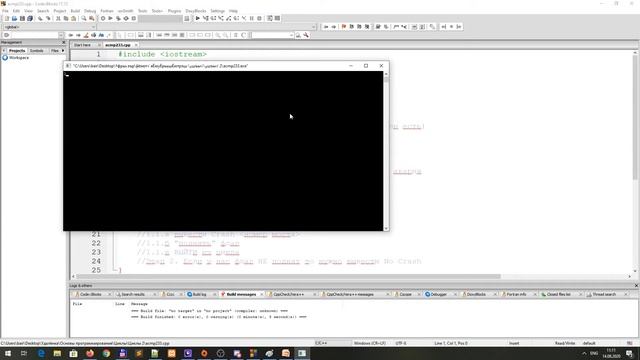Open the Build menu
640x360 pixels.
tap(76, 11)
